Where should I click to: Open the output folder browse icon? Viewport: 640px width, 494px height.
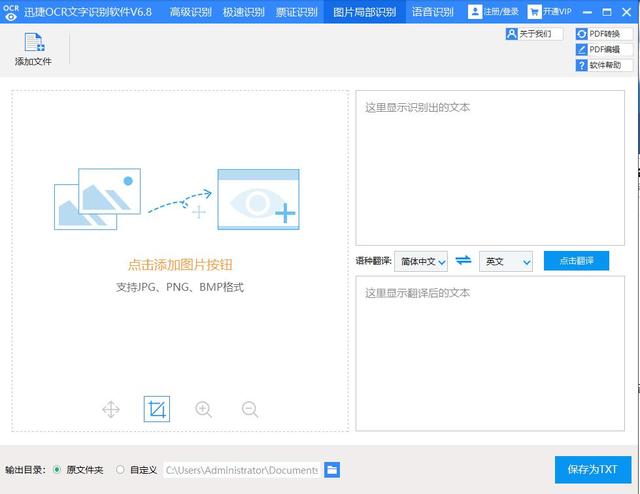coord(332,470)
